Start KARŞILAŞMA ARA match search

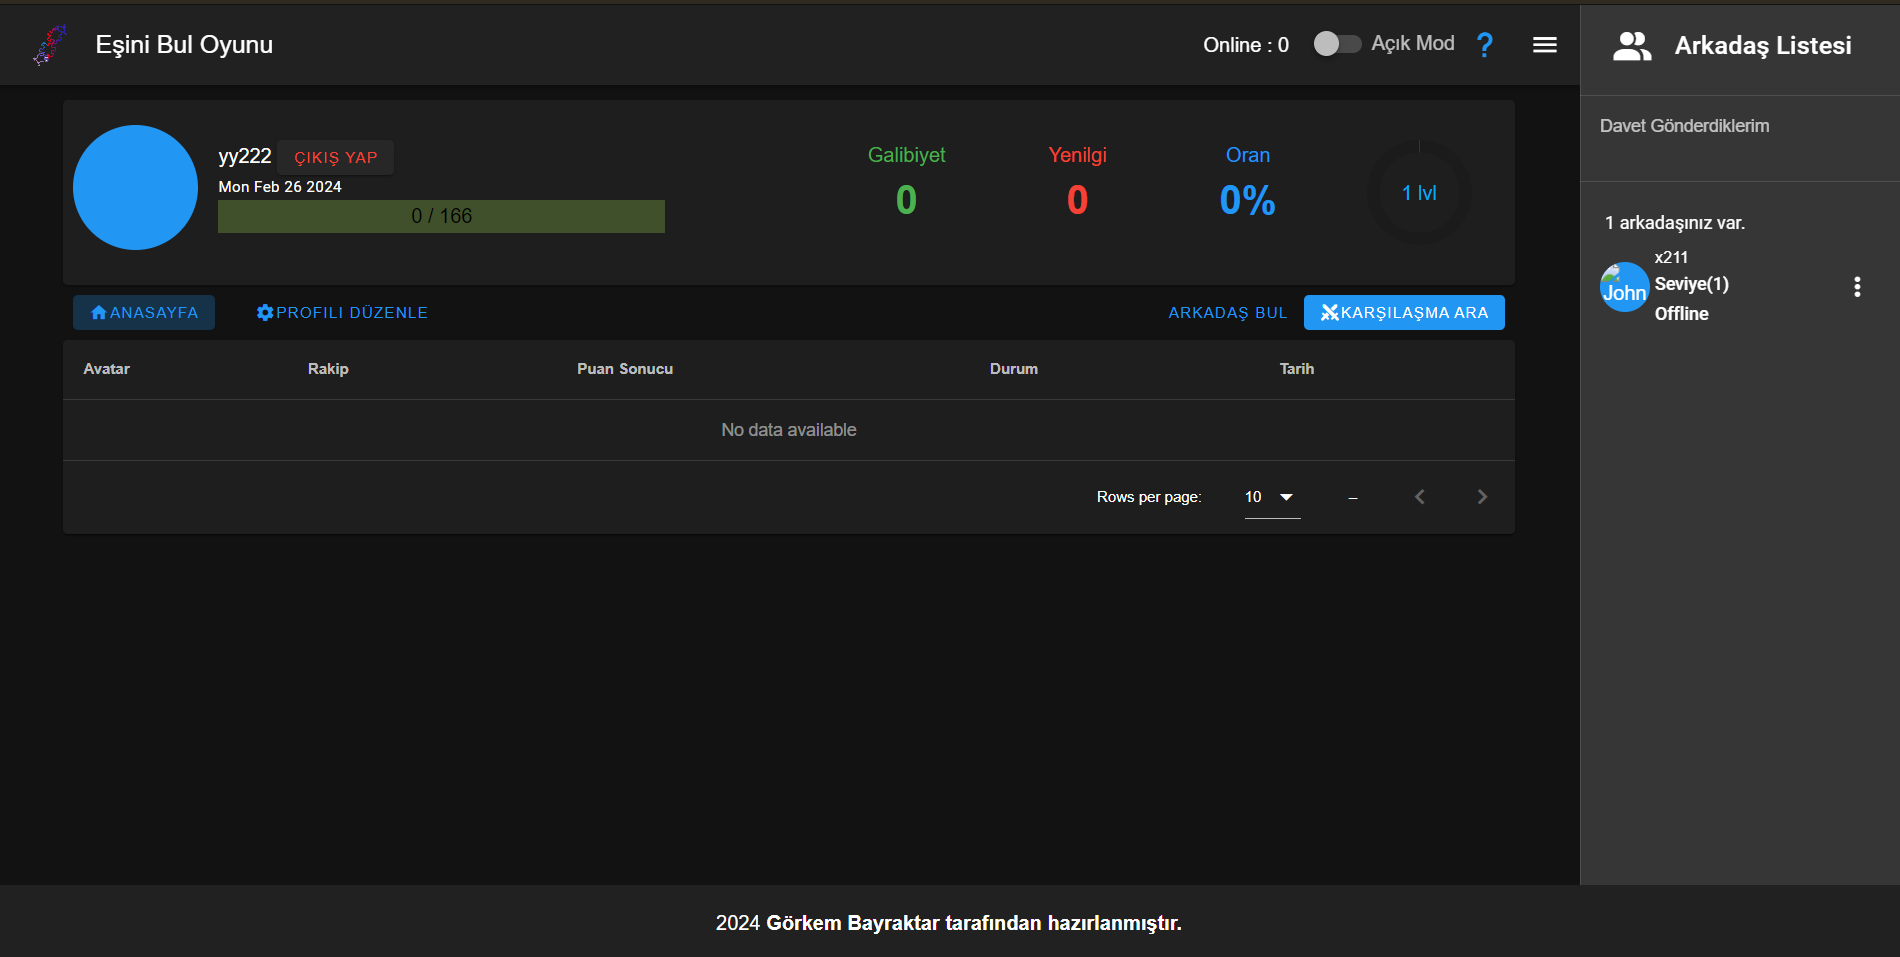point(1404,313)
